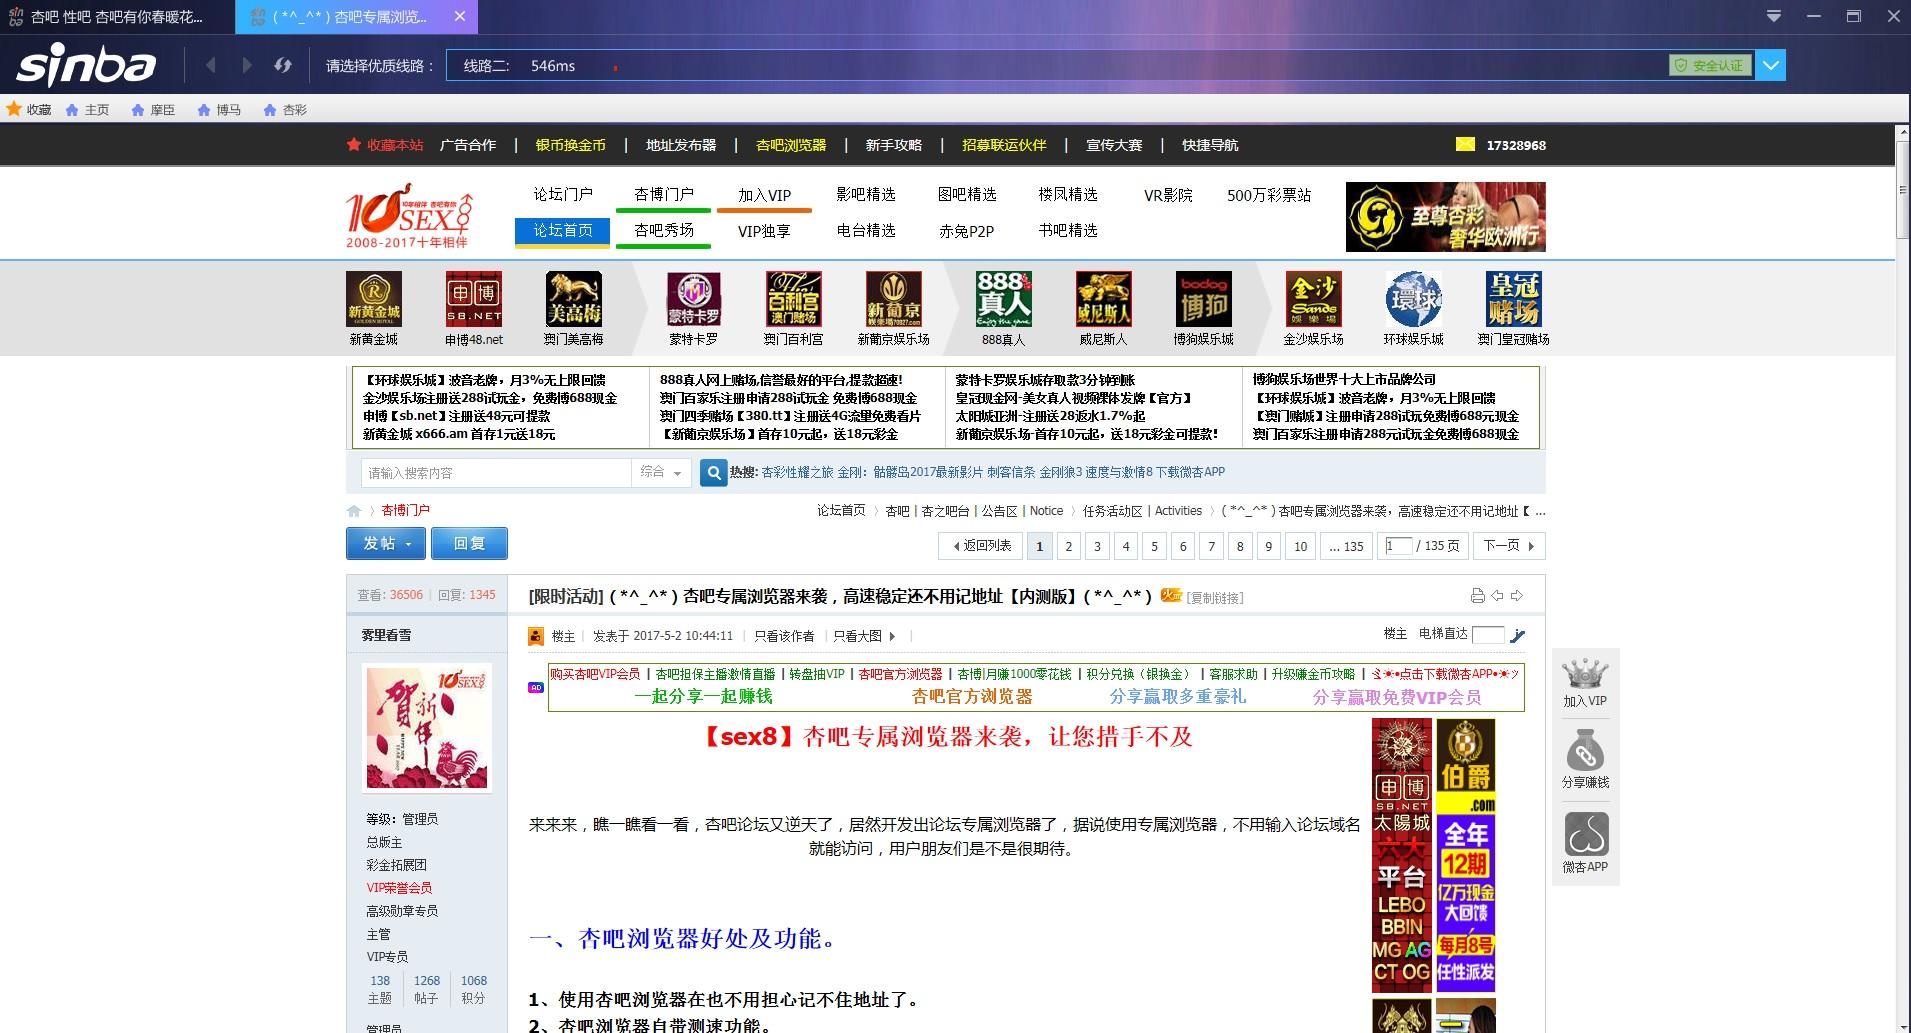Close the active browser tab
Screen dimensions: 1911x1033
point(459,16)
